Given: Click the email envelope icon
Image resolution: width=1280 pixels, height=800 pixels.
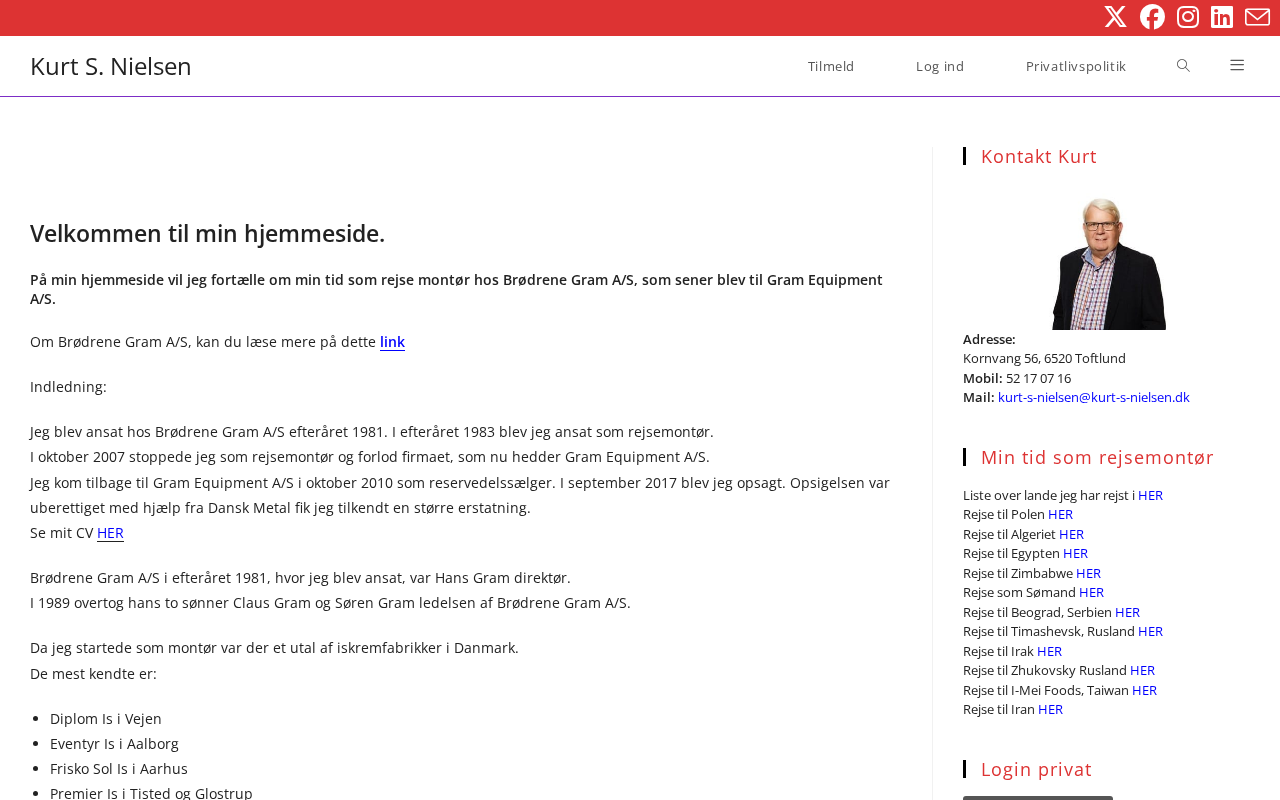Looking at the screenshot, I should pyautogui.click(x=1257, y=17).
